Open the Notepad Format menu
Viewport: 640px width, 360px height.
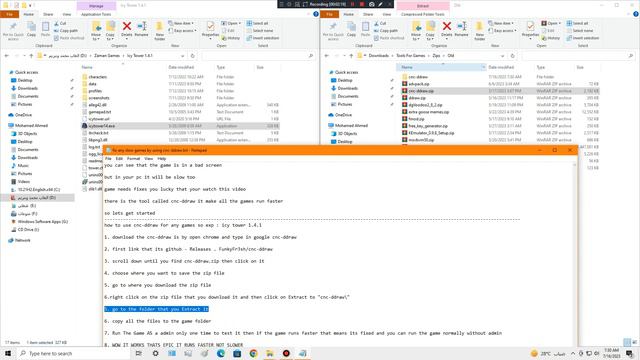(133, 158)
